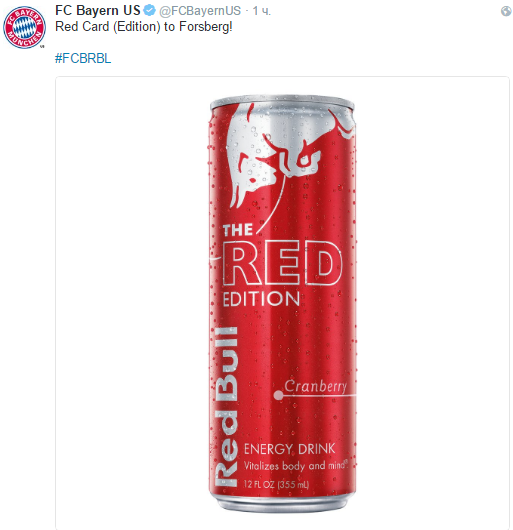Click the blue verified badge checkmark
The image size is (513, 530).
(149, 10)
